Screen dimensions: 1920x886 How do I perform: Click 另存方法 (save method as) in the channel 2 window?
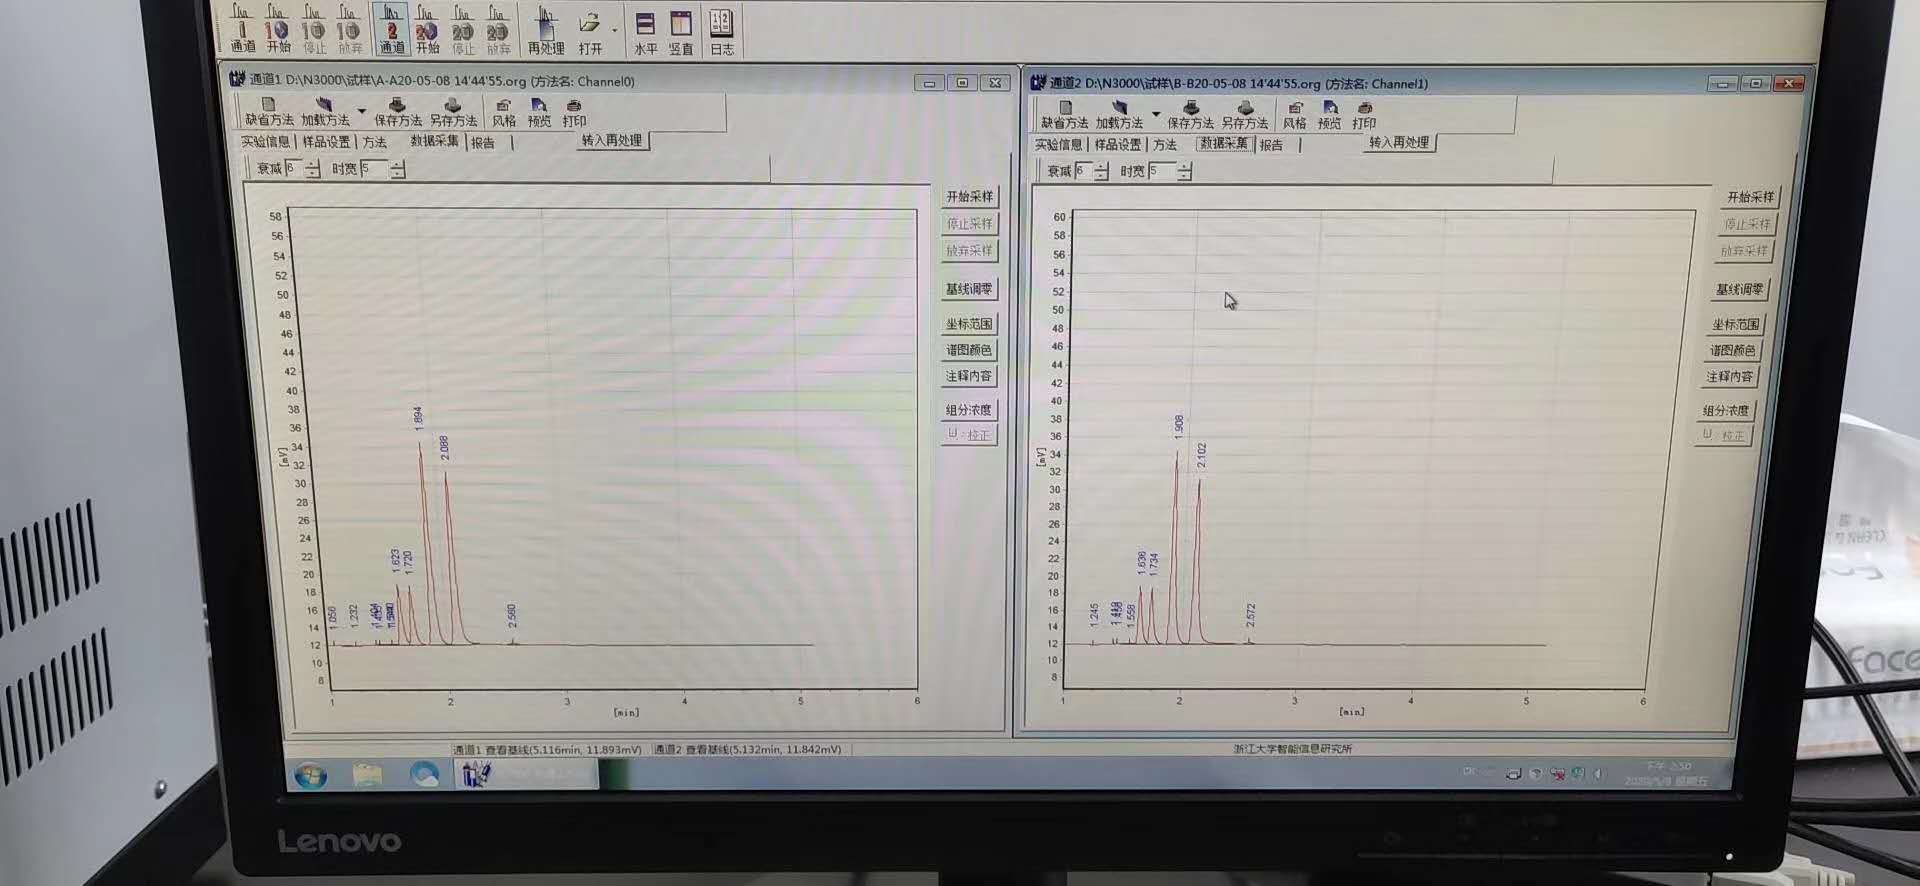[x=1244, y=114]
